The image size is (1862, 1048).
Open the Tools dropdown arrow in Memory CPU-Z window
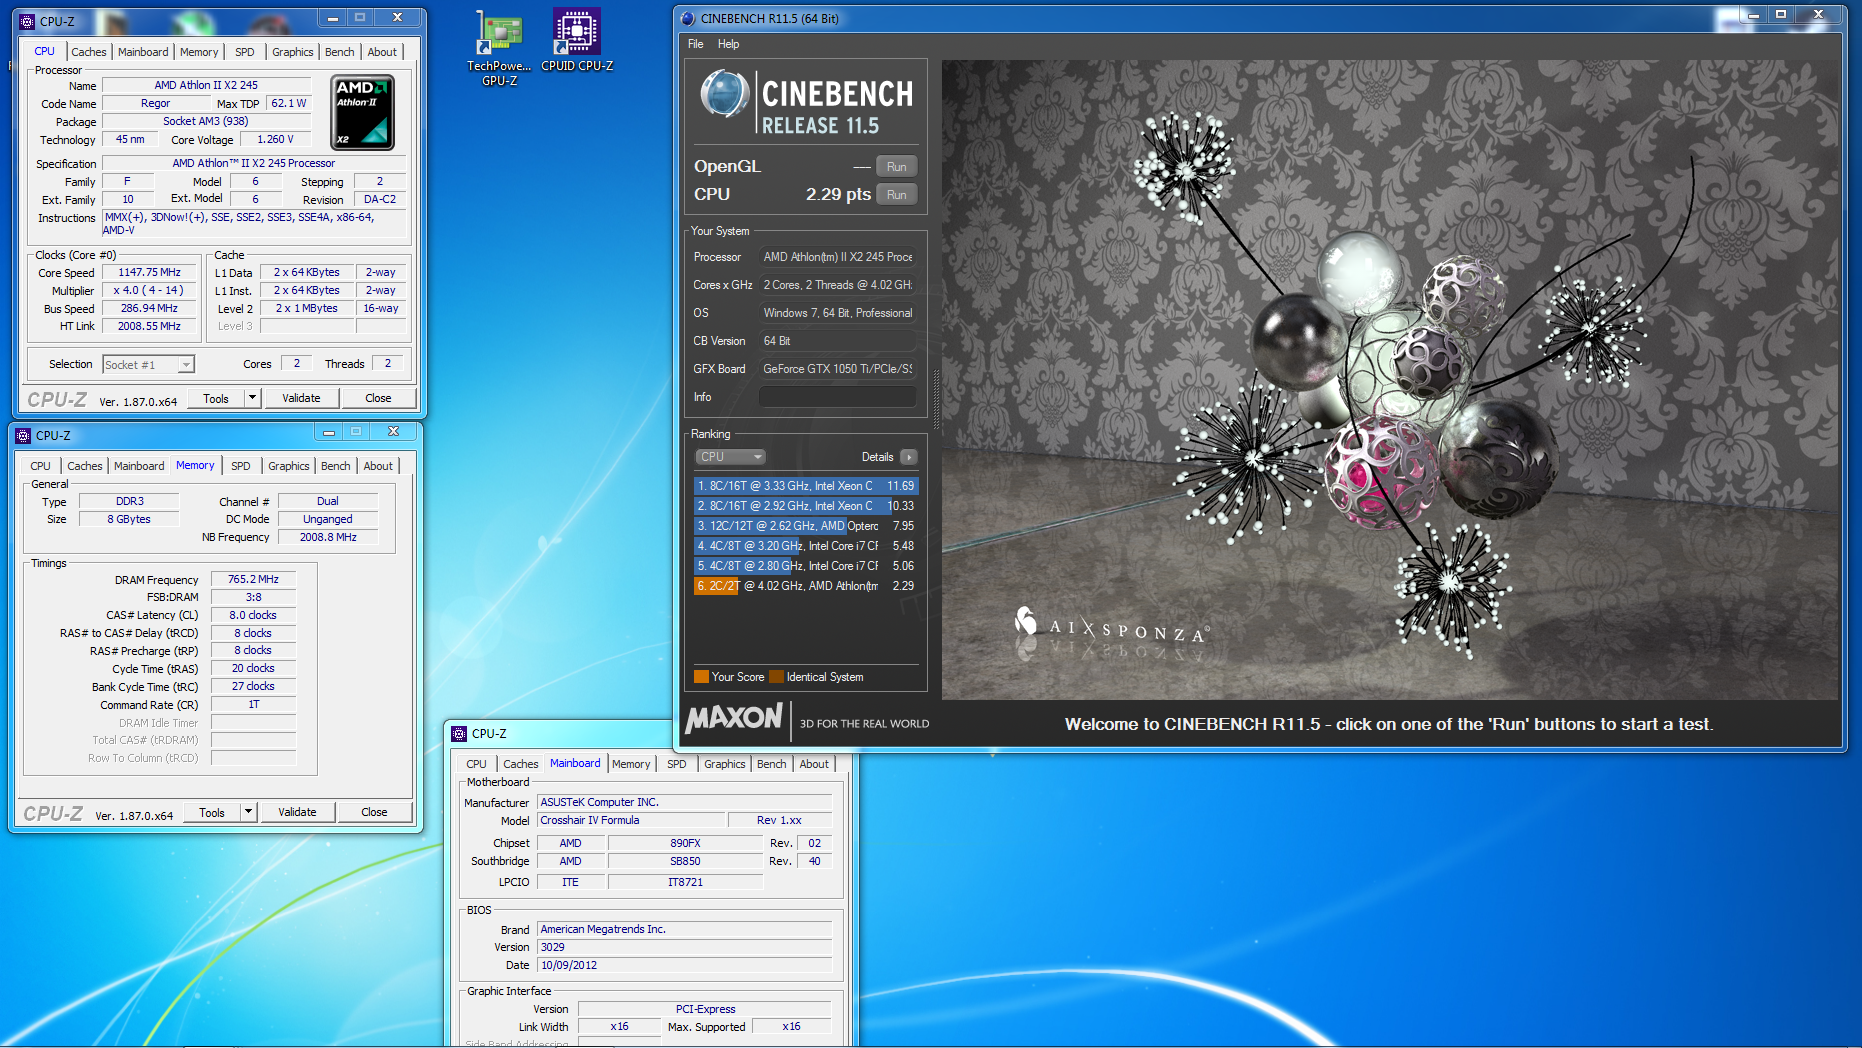point(248,812)
